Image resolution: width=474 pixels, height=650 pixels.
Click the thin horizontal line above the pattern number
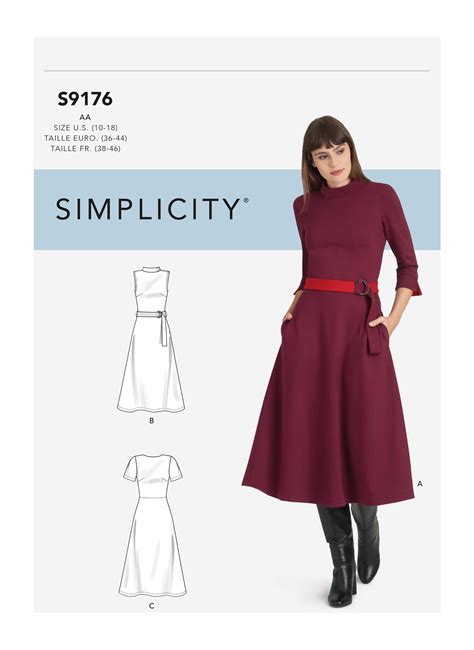(236, 71)
